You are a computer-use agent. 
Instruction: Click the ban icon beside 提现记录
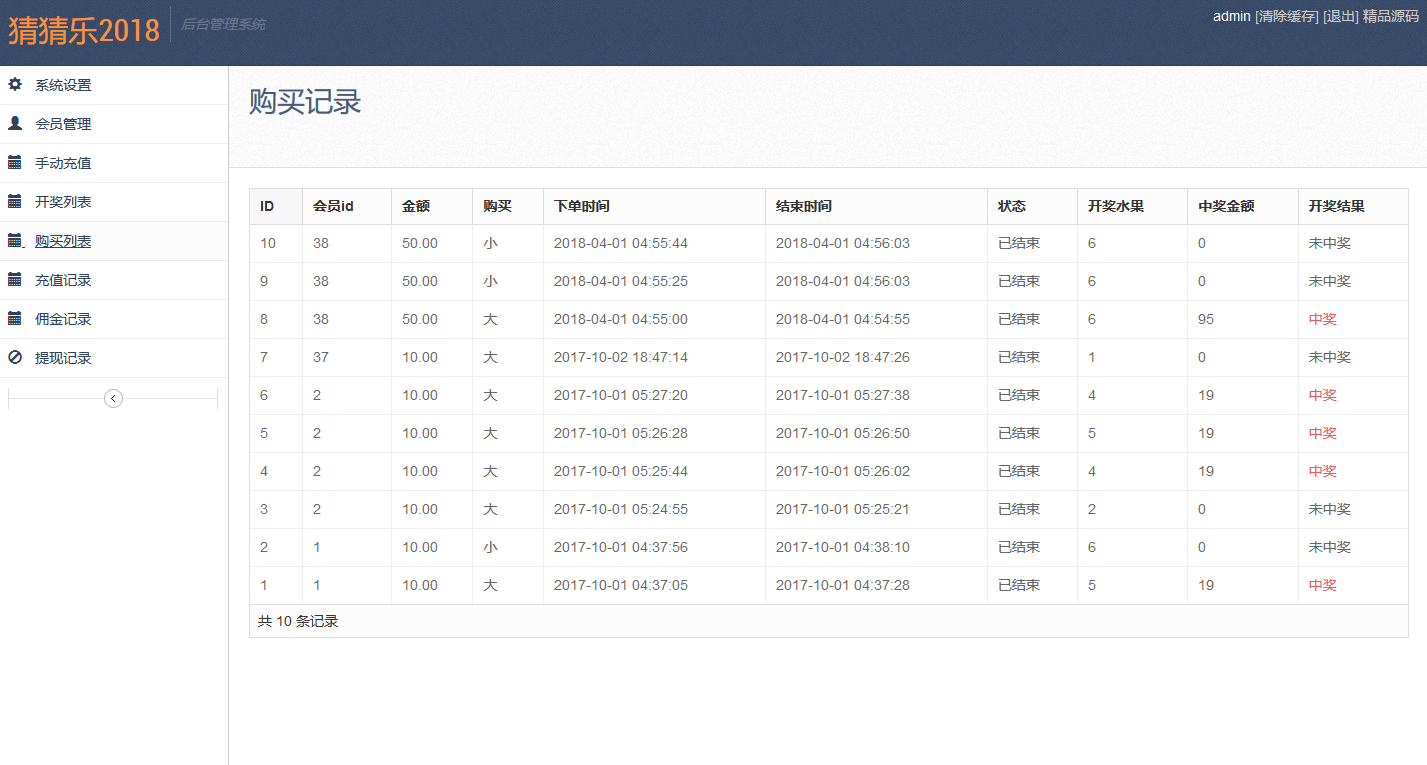[15, 358]
